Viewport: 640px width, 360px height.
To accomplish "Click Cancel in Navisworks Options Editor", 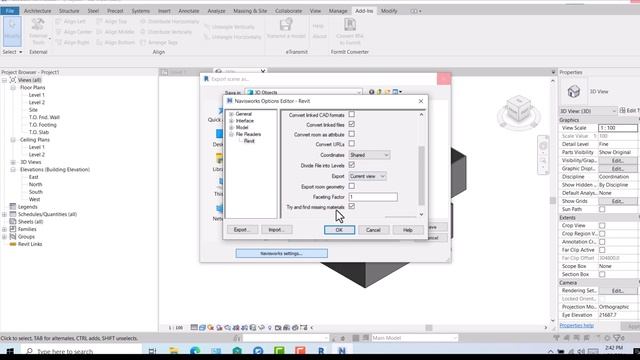I will click(x=373, y=230).
